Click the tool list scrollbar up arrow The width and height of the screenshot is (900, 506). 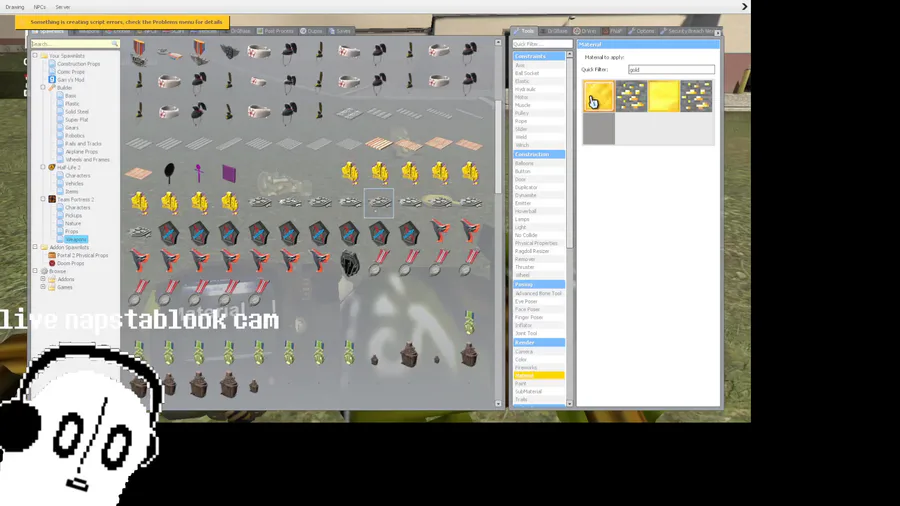(x=569, y=55)
